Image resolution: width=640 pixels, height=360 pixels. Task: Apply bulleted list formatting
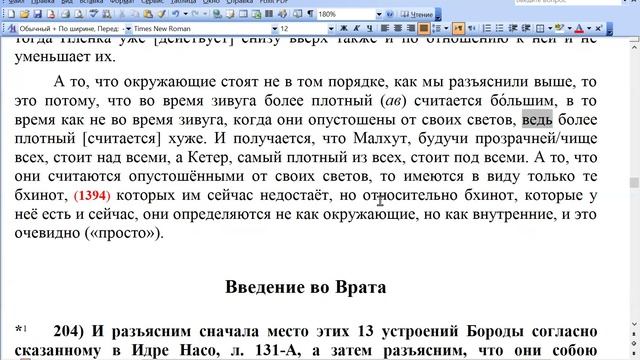(500, 28)
